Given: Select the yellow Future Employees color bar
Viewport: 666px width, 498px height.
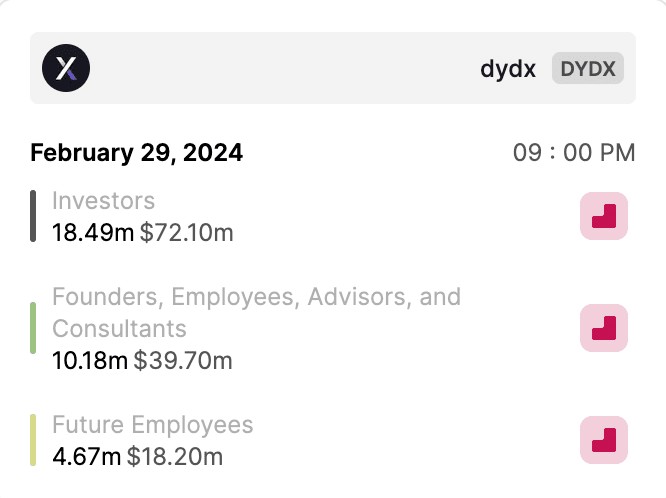Looking at the screenshot, I should 33,440.
